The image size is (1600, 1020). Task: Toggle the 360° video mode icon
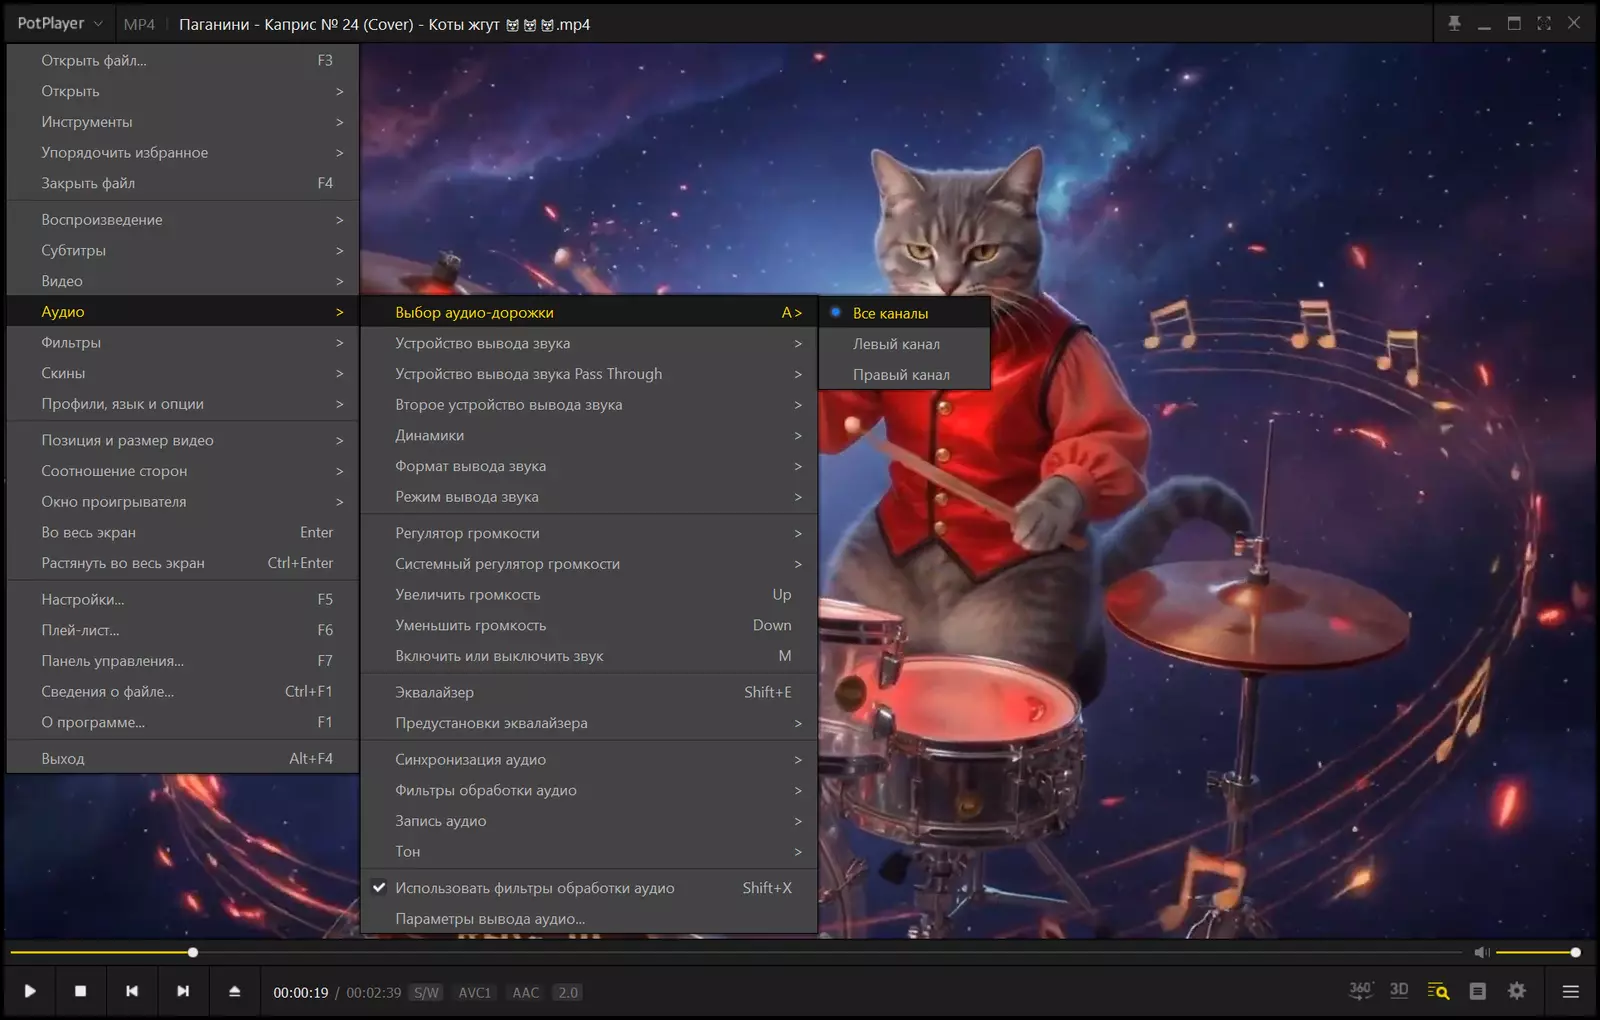pyautogui.click(x=1360, y=990)
